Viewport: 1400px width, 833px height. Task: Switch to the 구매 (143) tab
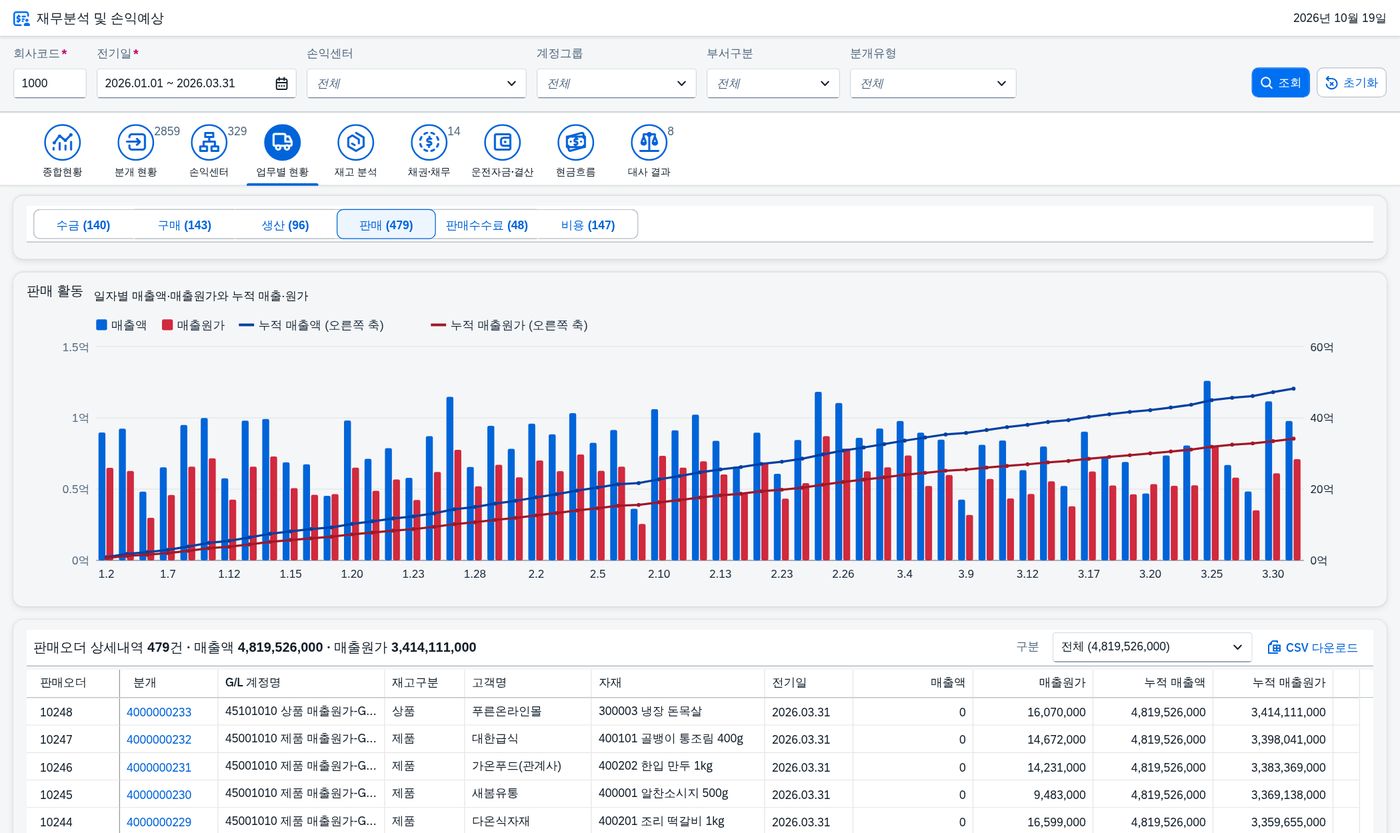point(184,225)
